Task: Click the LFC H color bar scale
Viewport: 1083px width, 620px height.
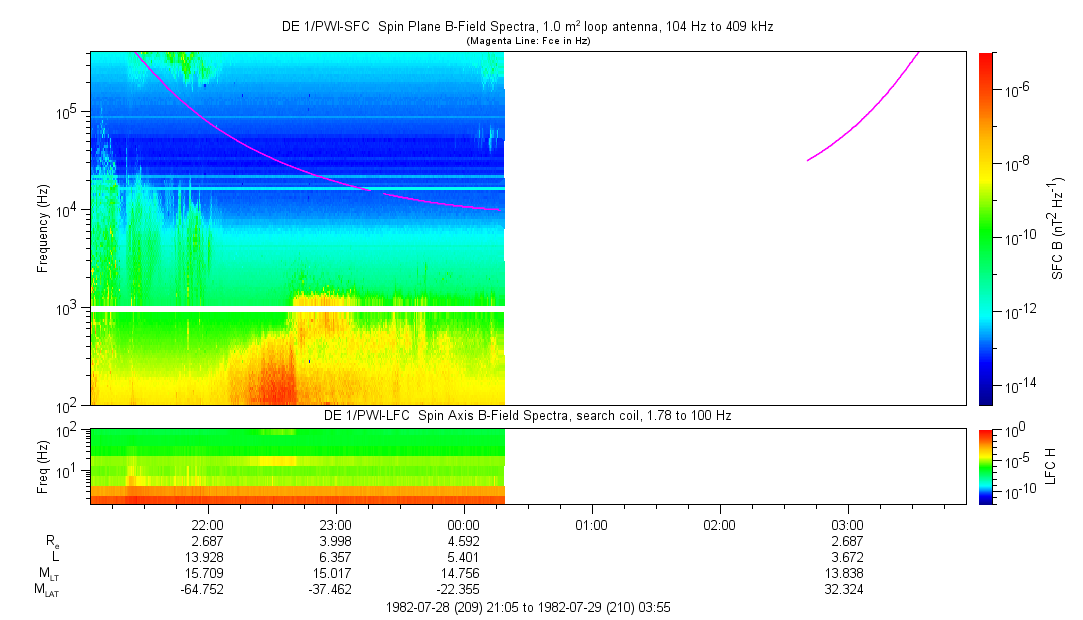Action: coord(986,467)
